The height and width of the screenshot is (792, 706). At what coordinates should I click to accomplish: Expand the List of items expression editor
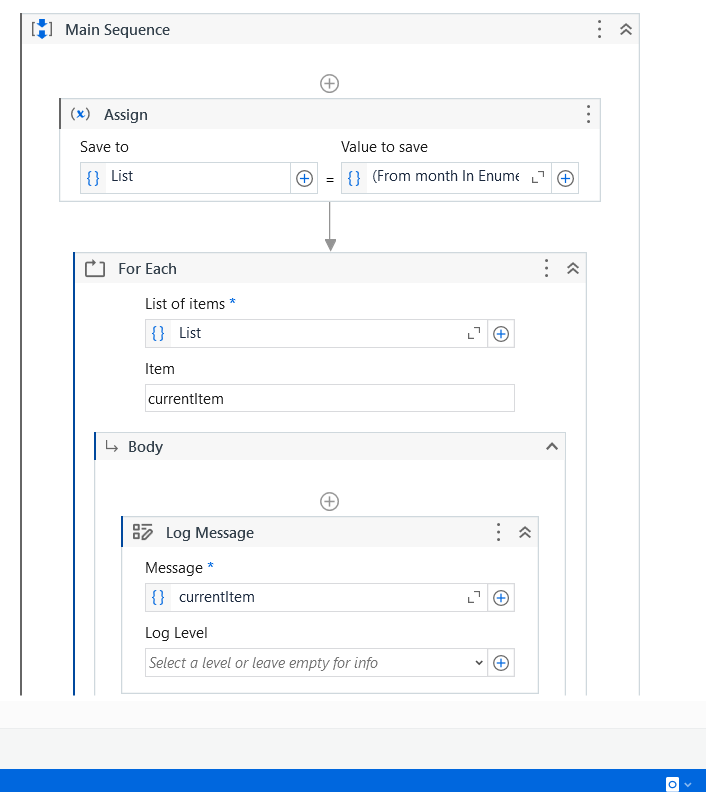(474, 333)
